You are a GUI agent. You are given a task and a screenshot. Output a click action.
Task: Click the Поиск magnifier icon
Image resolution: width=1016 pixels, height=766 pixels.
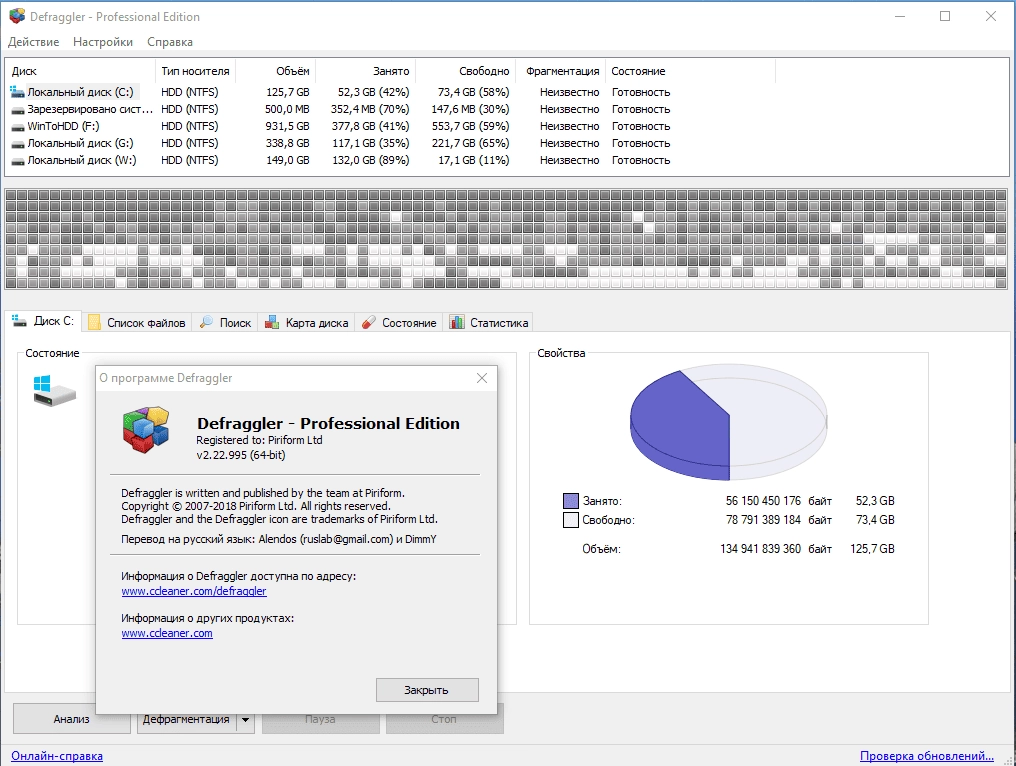(x=206, y=322)
